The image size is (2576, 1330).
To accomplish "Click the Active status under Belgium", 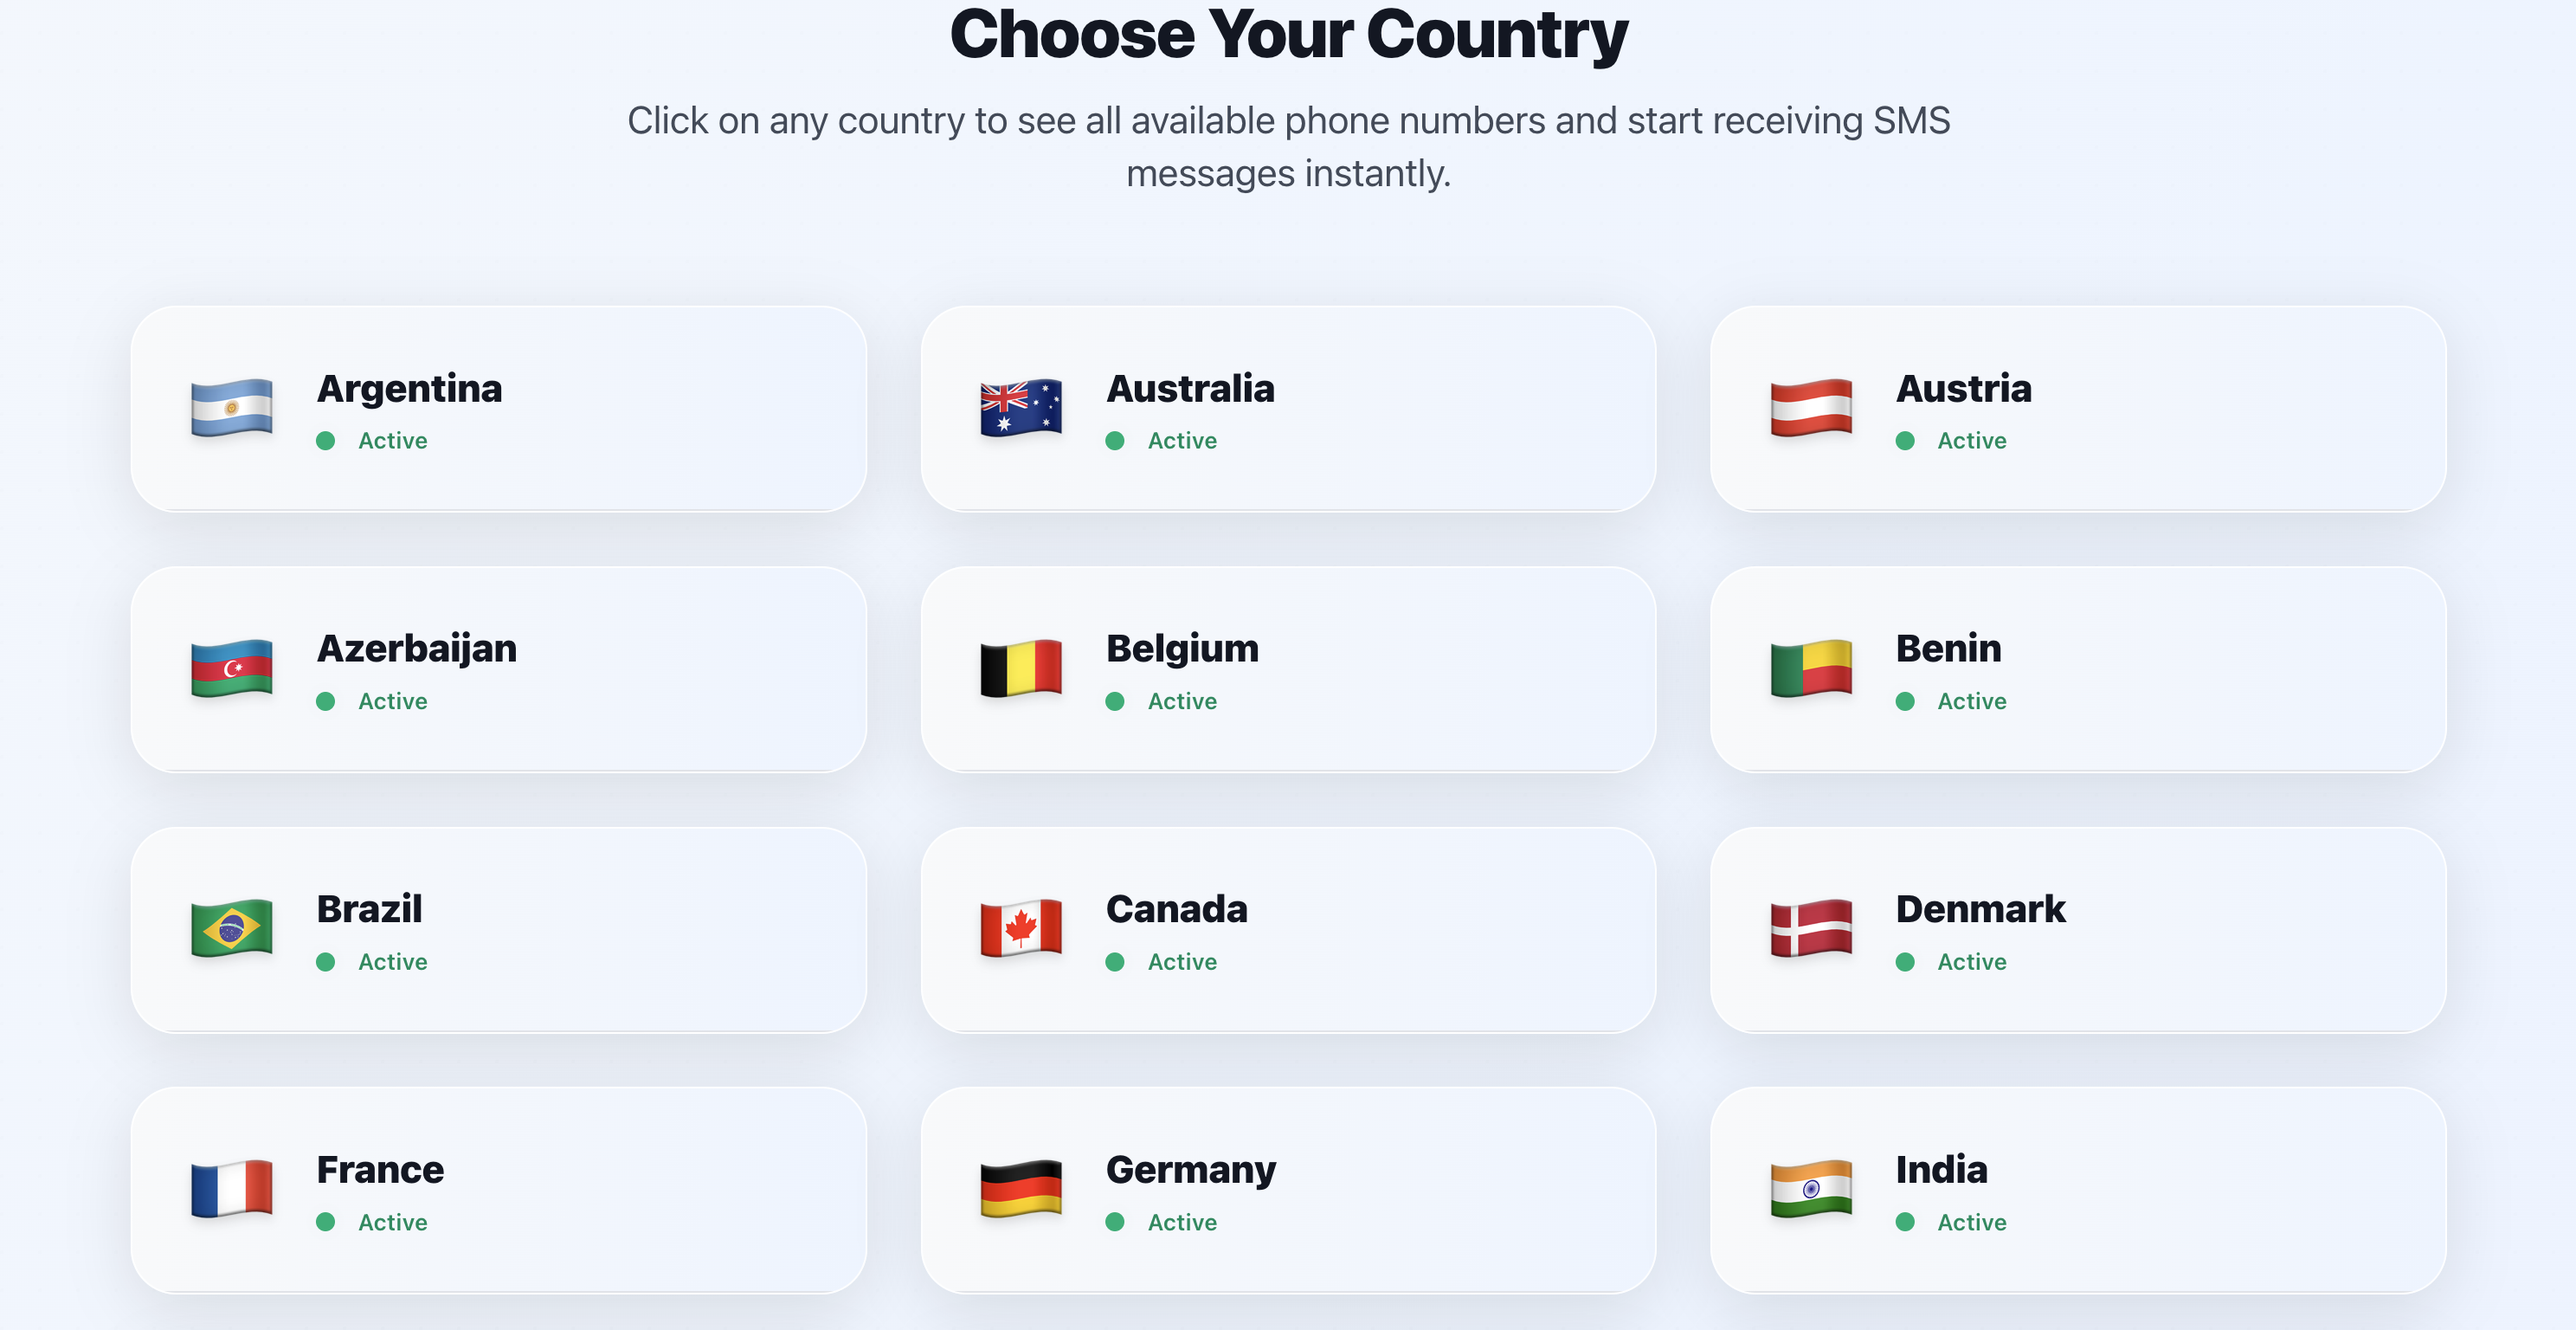I will point(1181,701).
